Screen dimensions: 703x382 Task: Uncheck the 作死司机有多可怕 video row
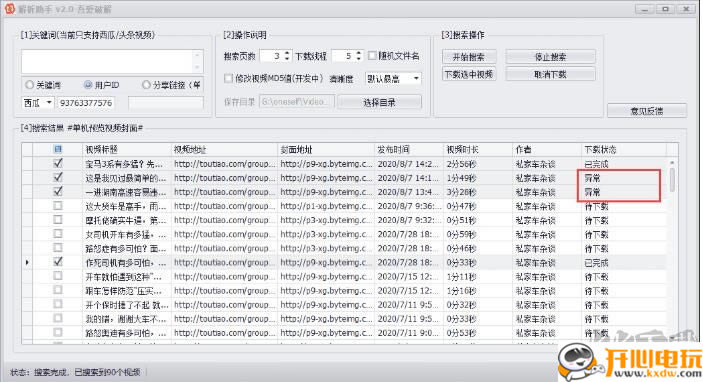(x=58, y=262)
